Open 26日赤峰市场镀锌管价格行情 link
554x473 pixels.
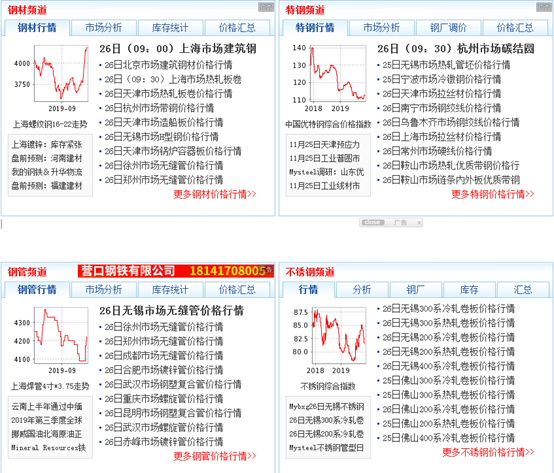[164, 442]
